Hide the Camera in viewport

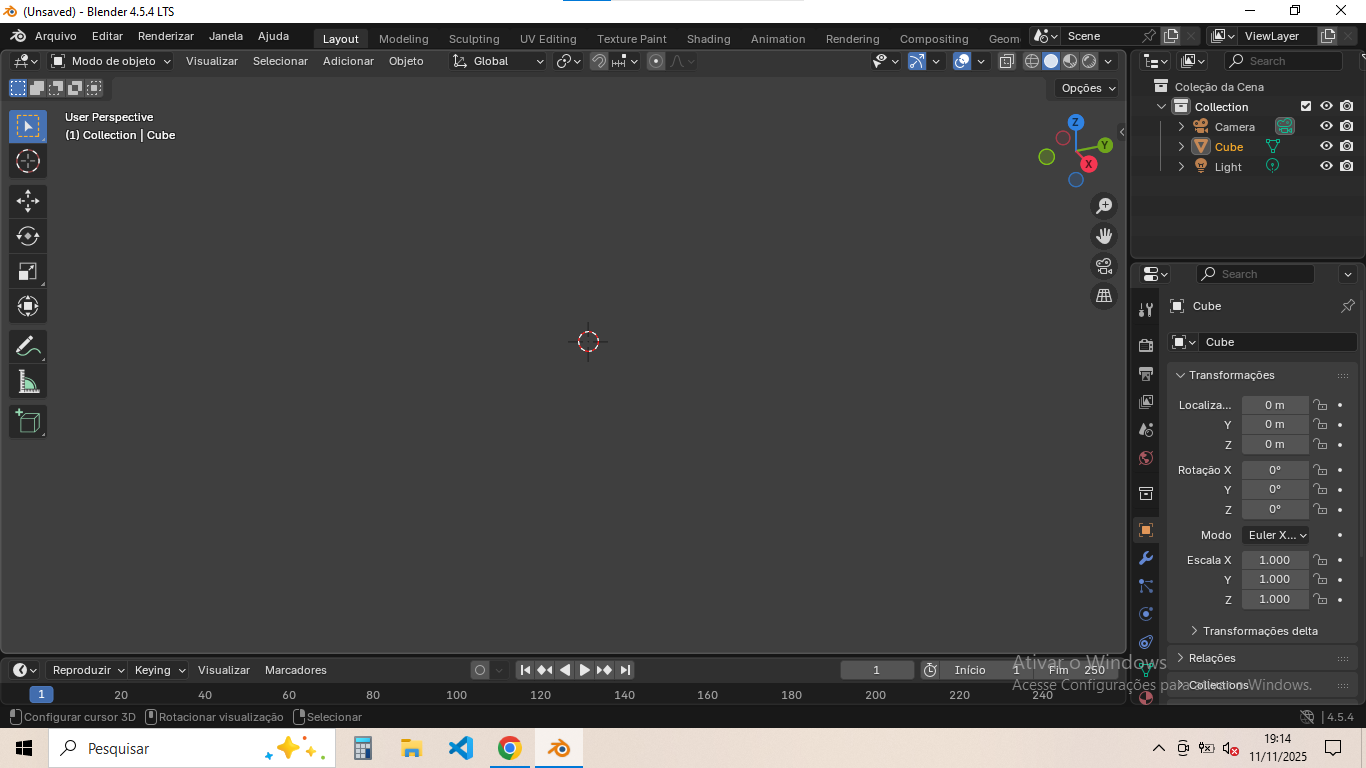pos(1326,126)
